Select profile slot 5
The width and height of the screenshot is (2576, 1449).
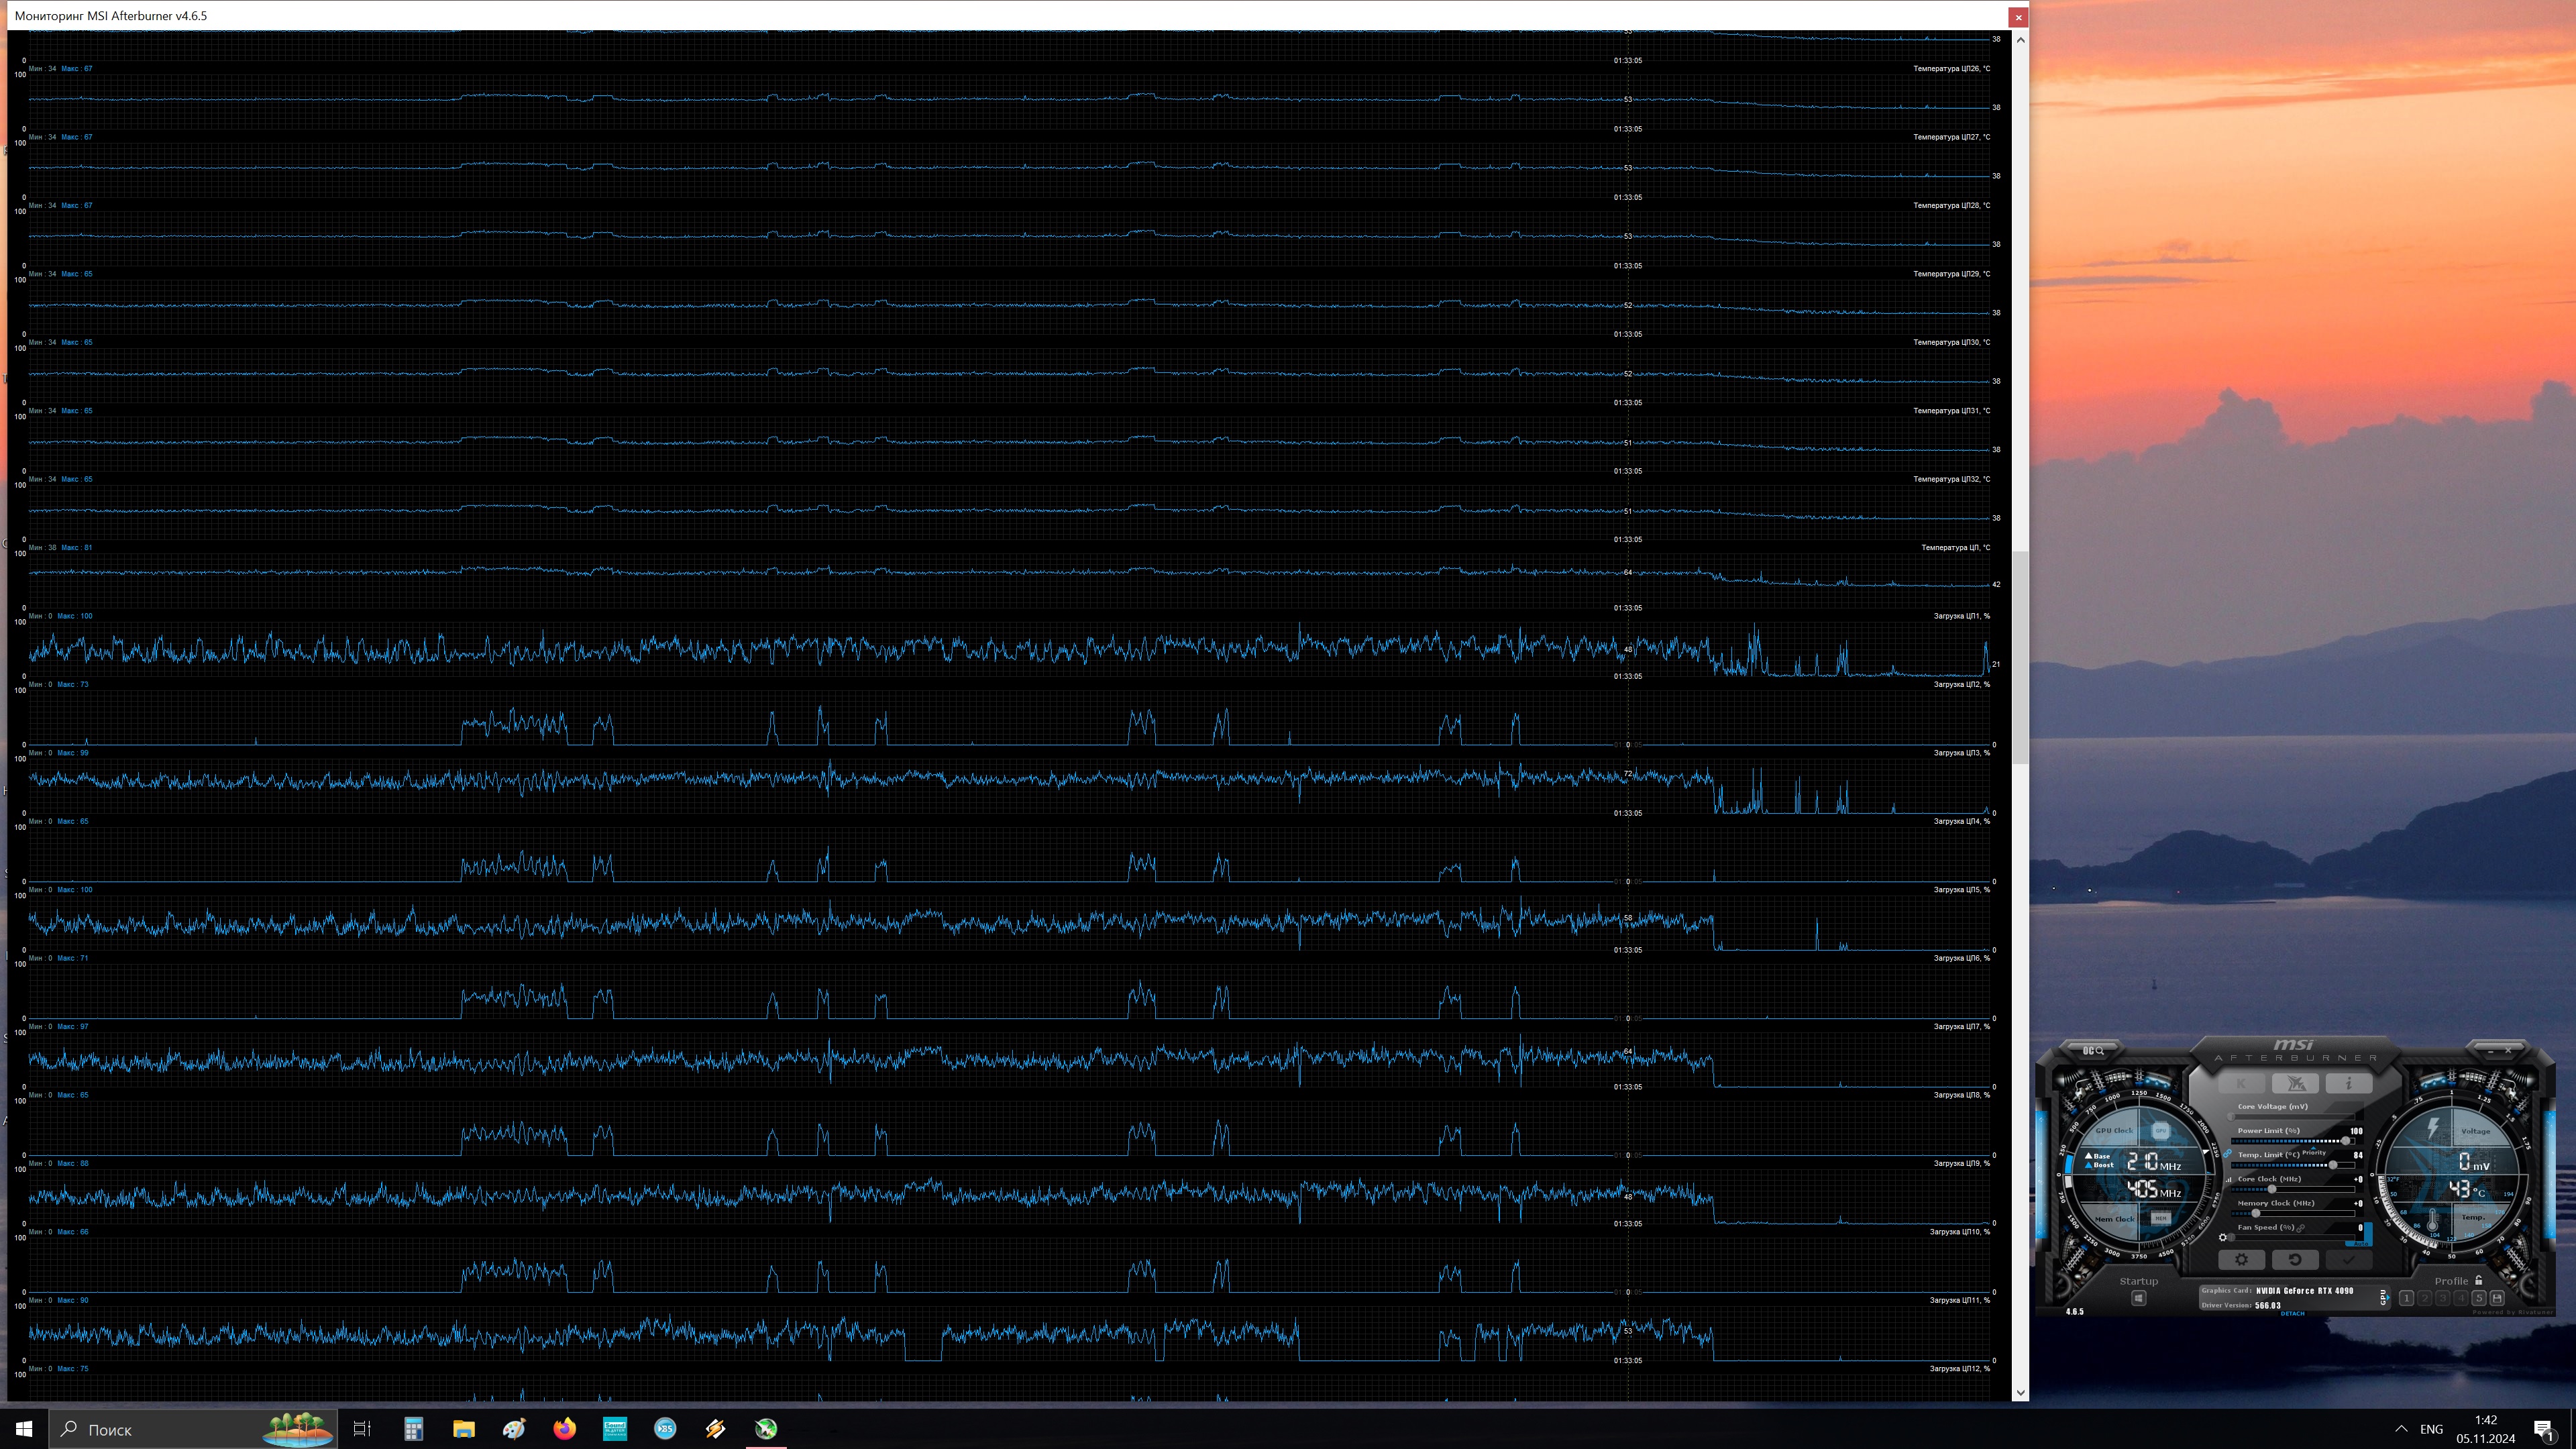point(2479,1298)
